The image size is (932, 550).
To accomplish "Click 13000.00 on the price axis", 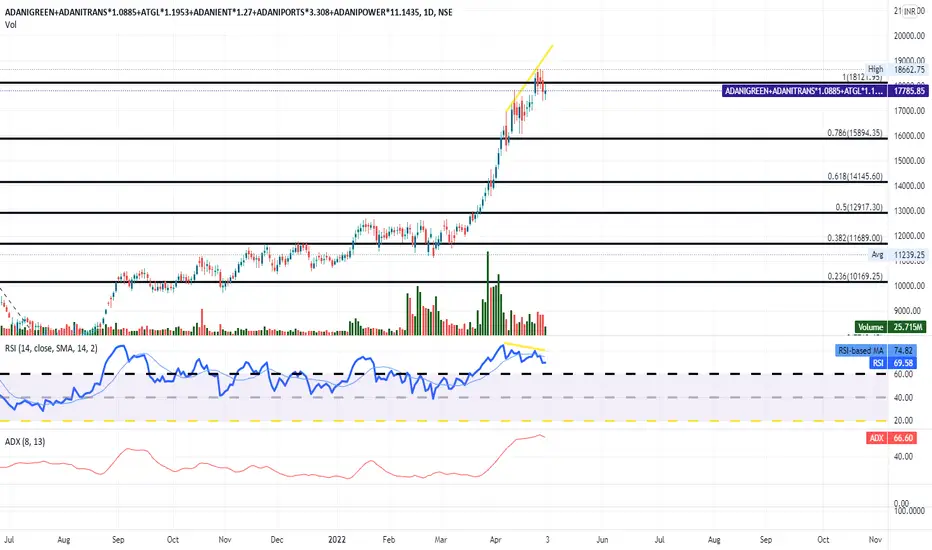I will coord(909,210).
